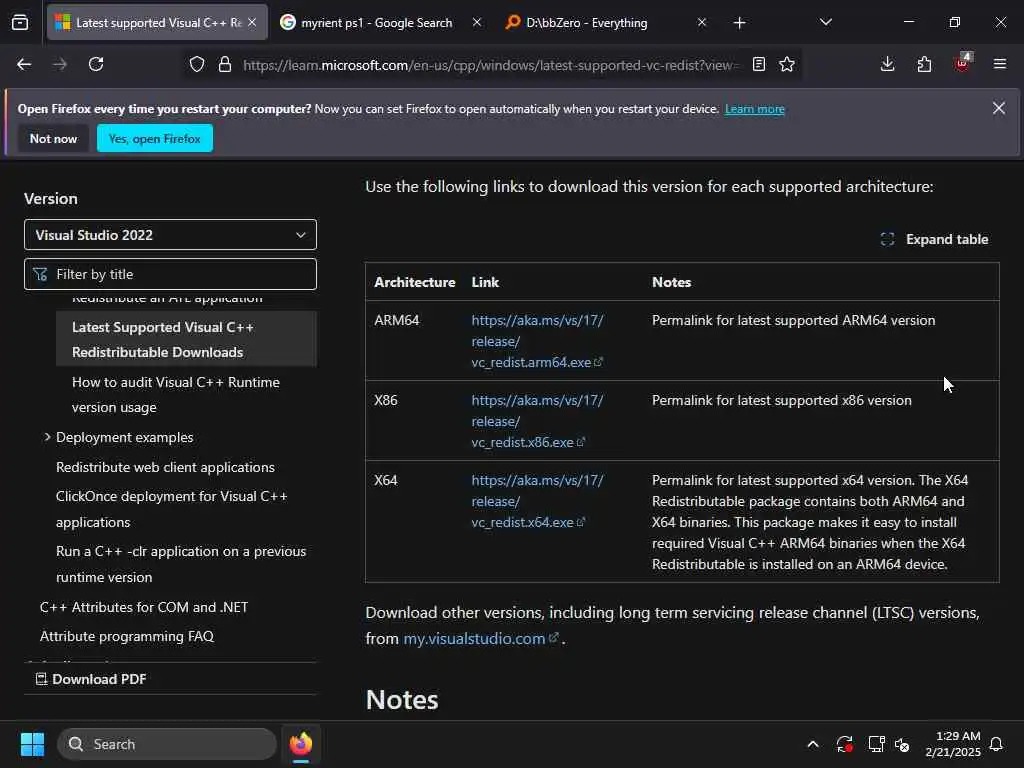Open the Learn more link
This screenshot has height=768, width=1024.
(754, 109)
